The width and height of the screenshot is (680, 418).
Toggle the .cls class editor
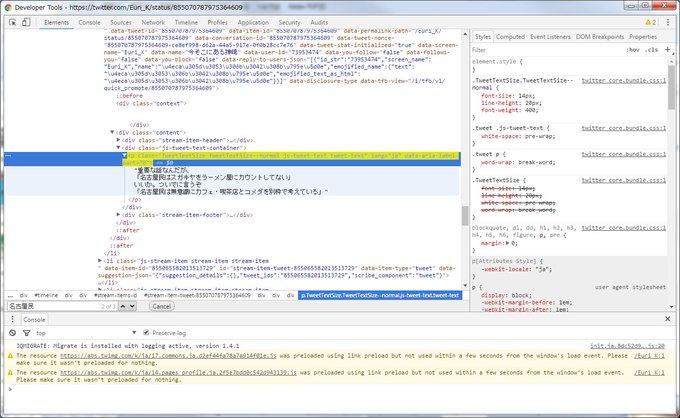click(651, 50)
